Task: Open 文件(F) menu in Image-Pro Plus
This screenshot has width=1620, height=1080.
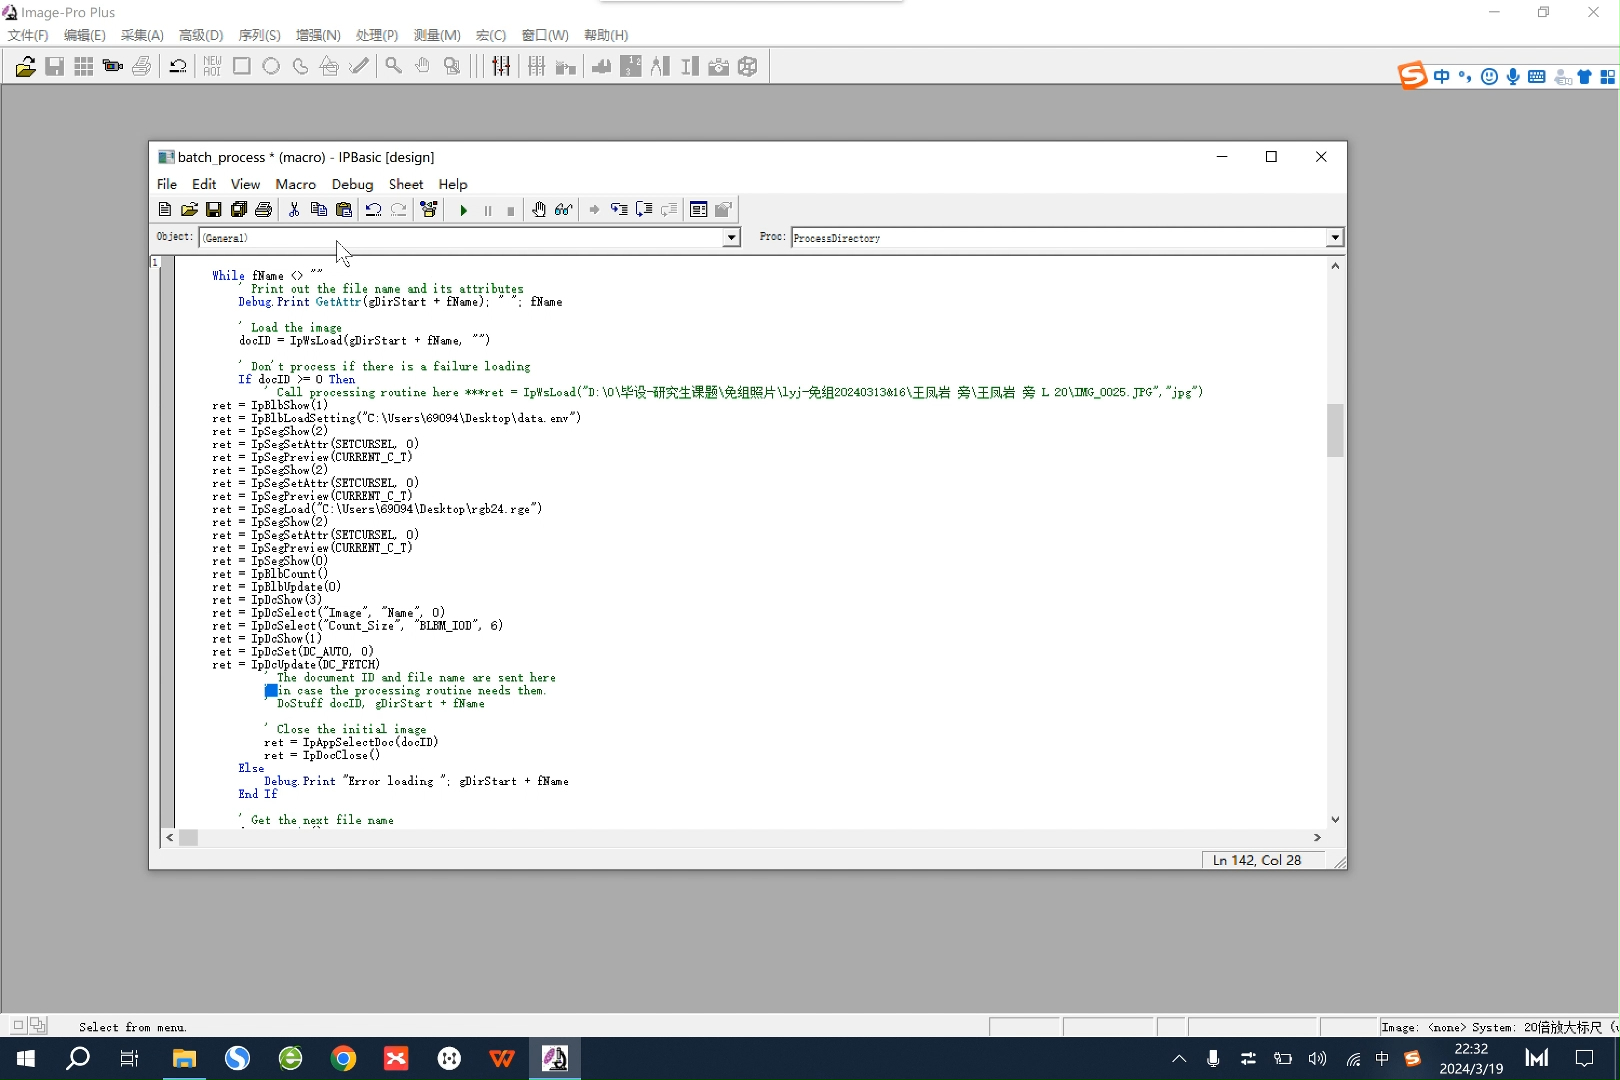Action: pyautogui.click(x=28, y=35)
